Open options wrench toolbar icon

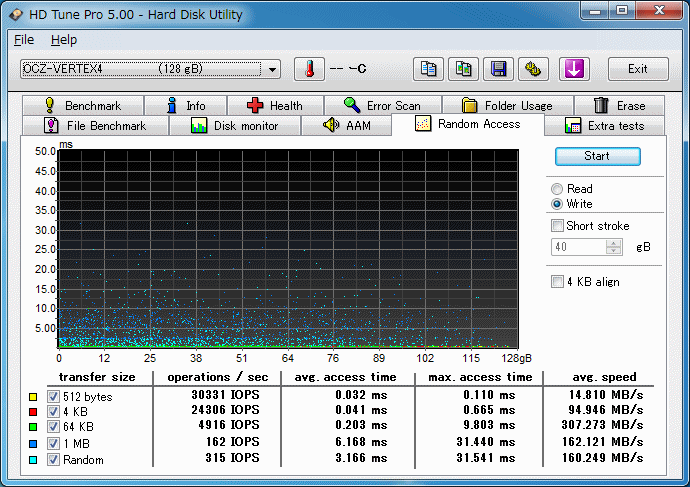coord(533,69)
